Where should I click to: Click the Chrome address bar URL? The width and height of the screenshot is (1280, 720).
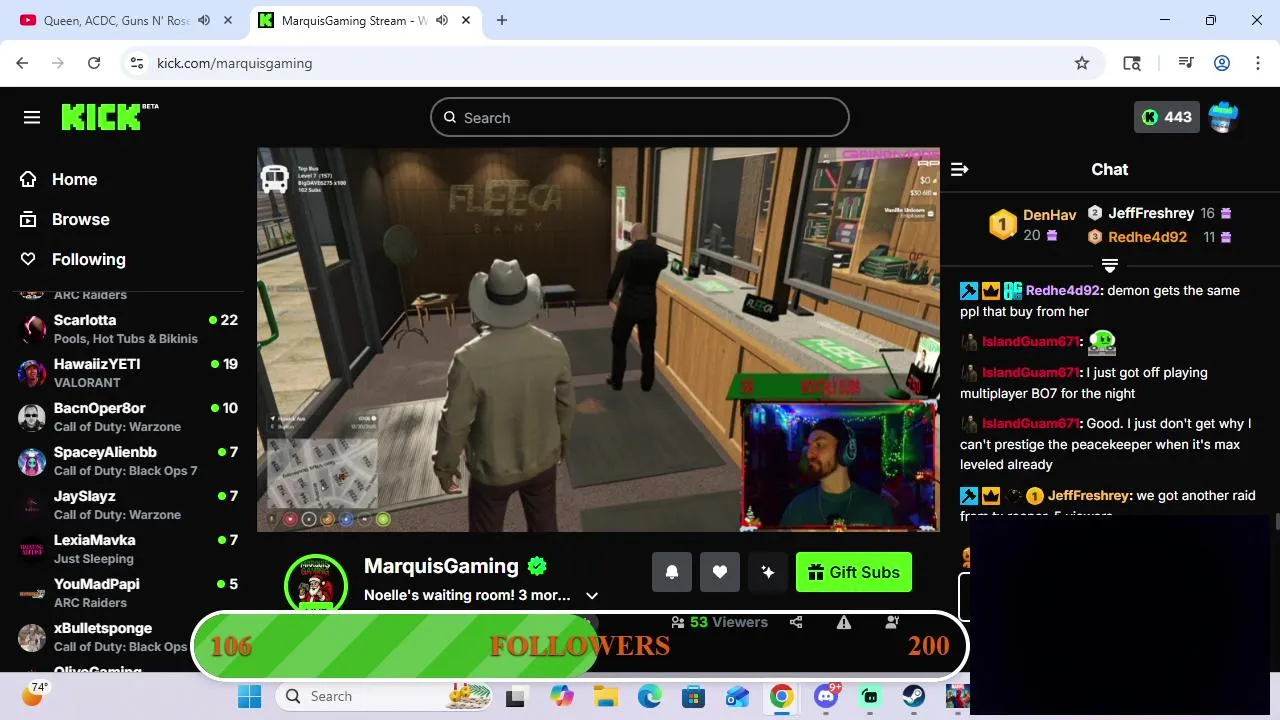[x=235, y=63]
